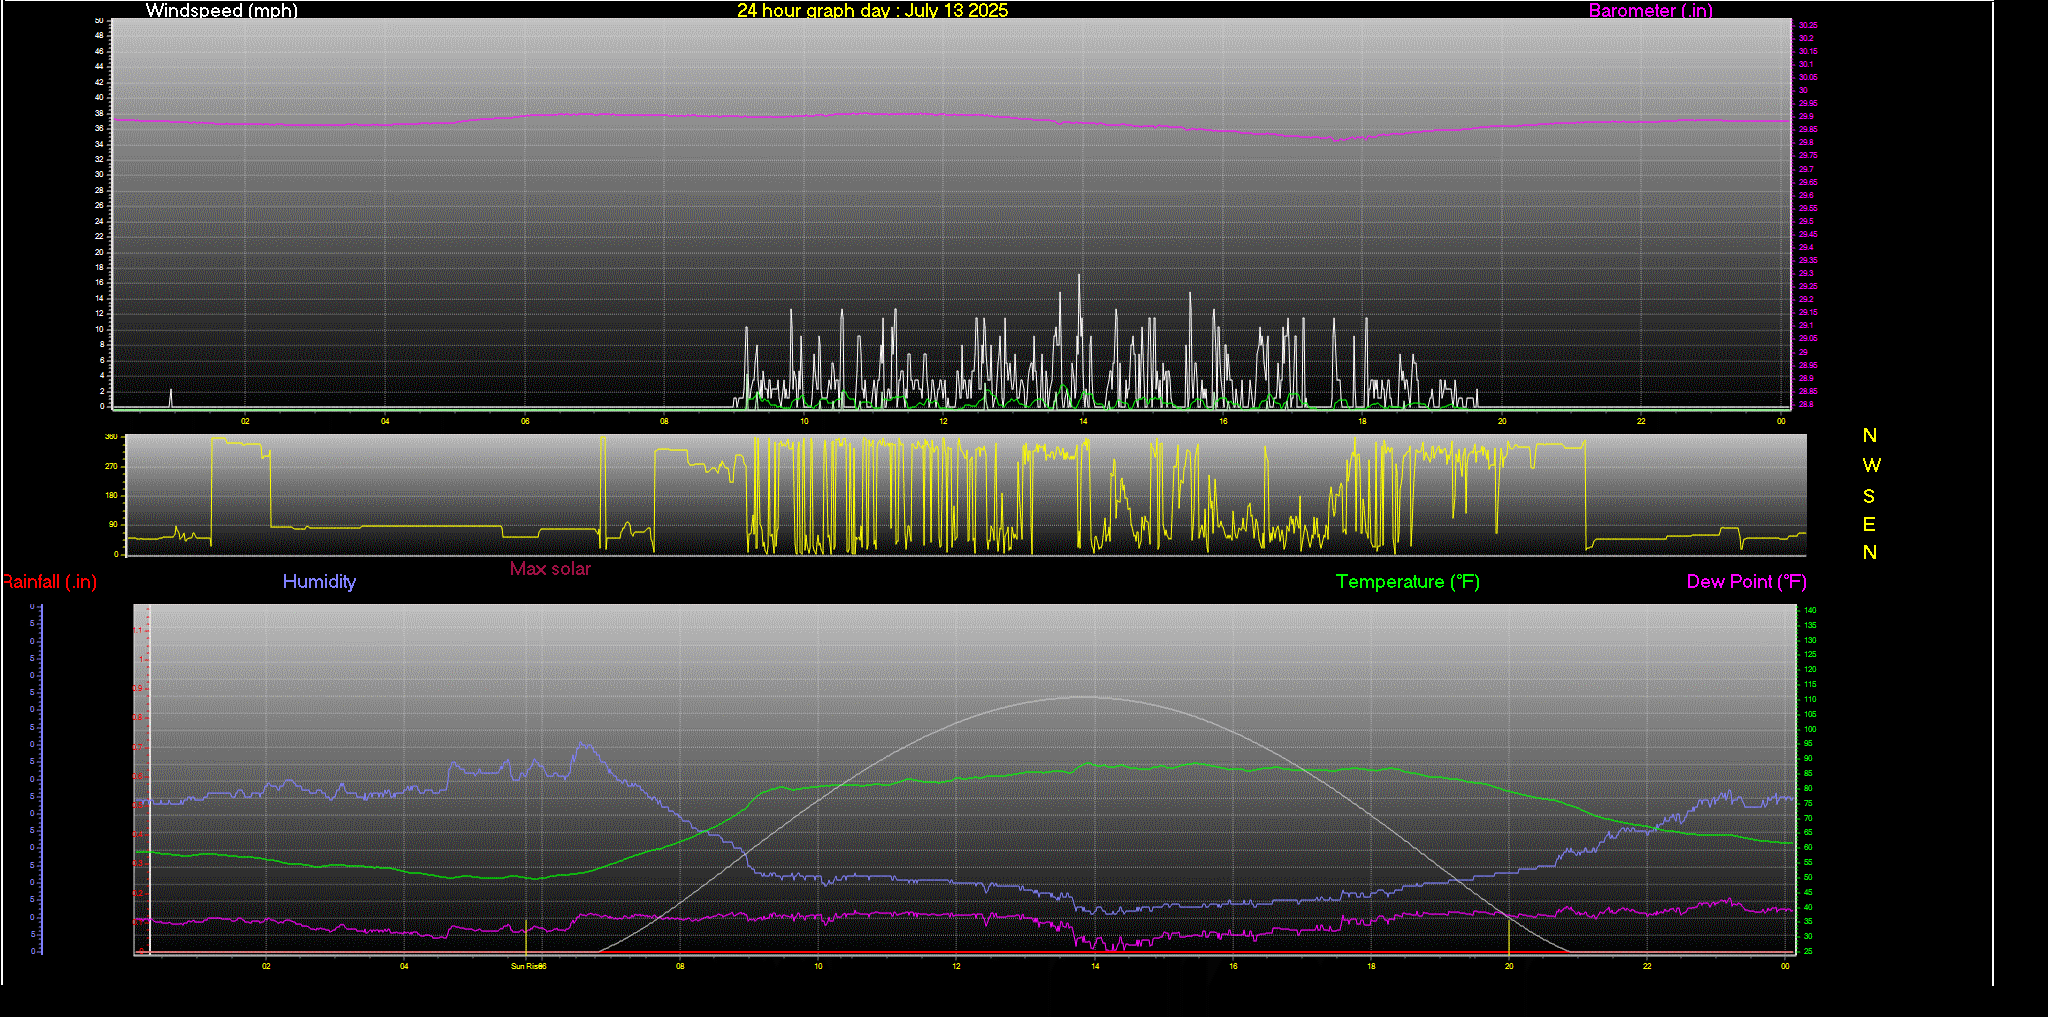Screen dimensions: 2048x1017
Task: Click the "14" hour label under the temperature chart
Action: click(x=1095, y=966)
